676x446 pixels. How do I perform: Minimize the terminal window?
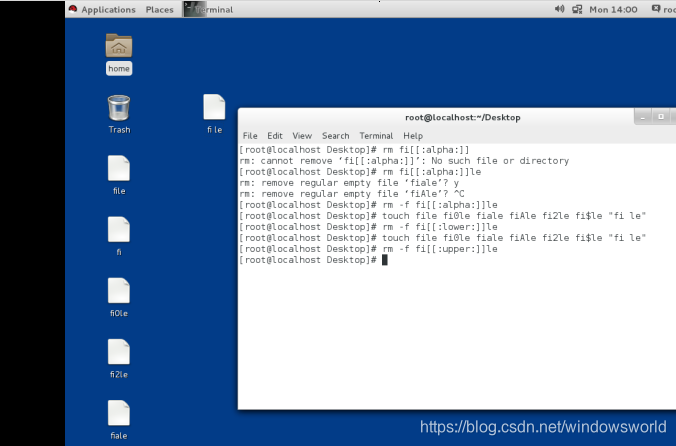pyautogui.click(x=643, y=117)
